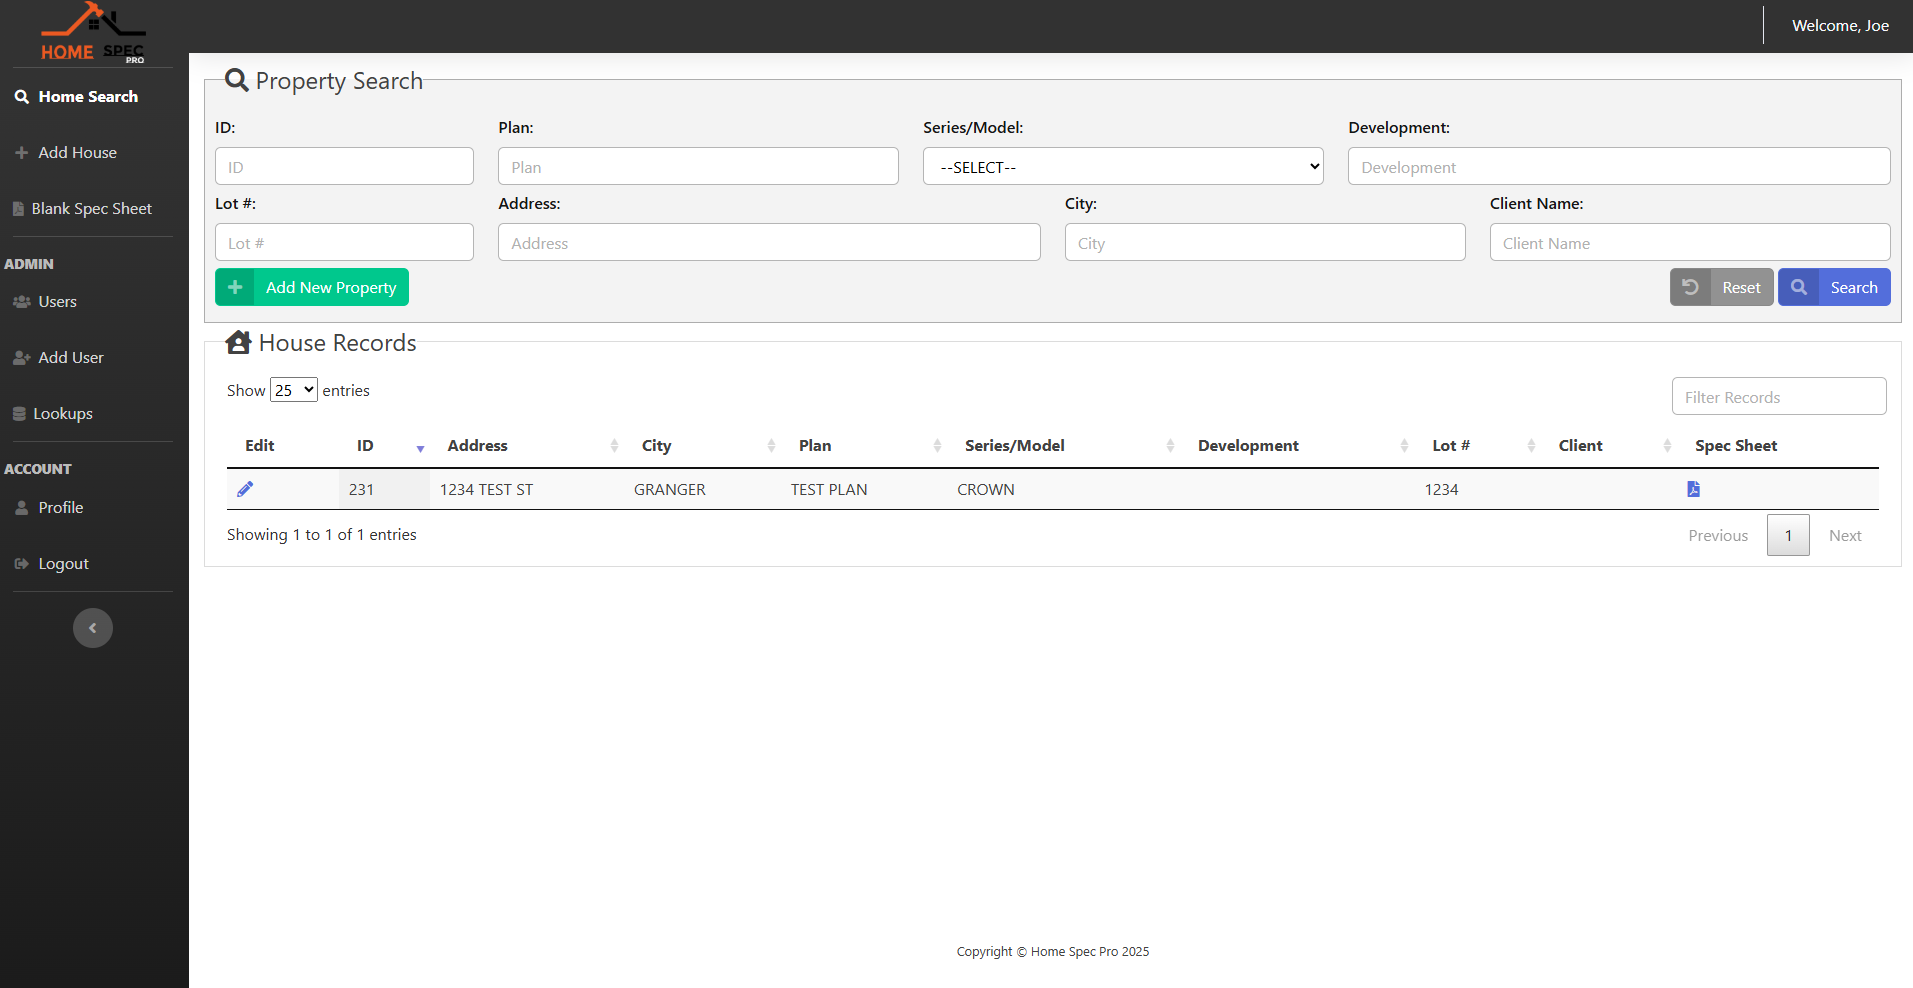This screenshot has height=988, width=1913.
Task: Click the undo arrow icon on the Reset button
Action: coord(1690,287)
